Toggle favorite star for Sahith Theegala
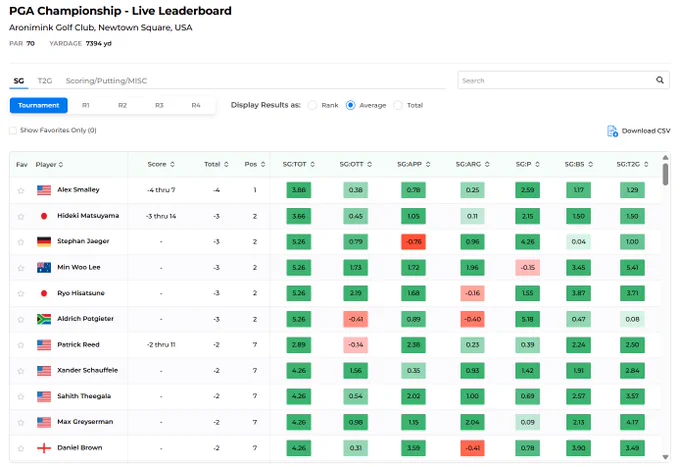 pyautogui.click(x=20, y=397)
